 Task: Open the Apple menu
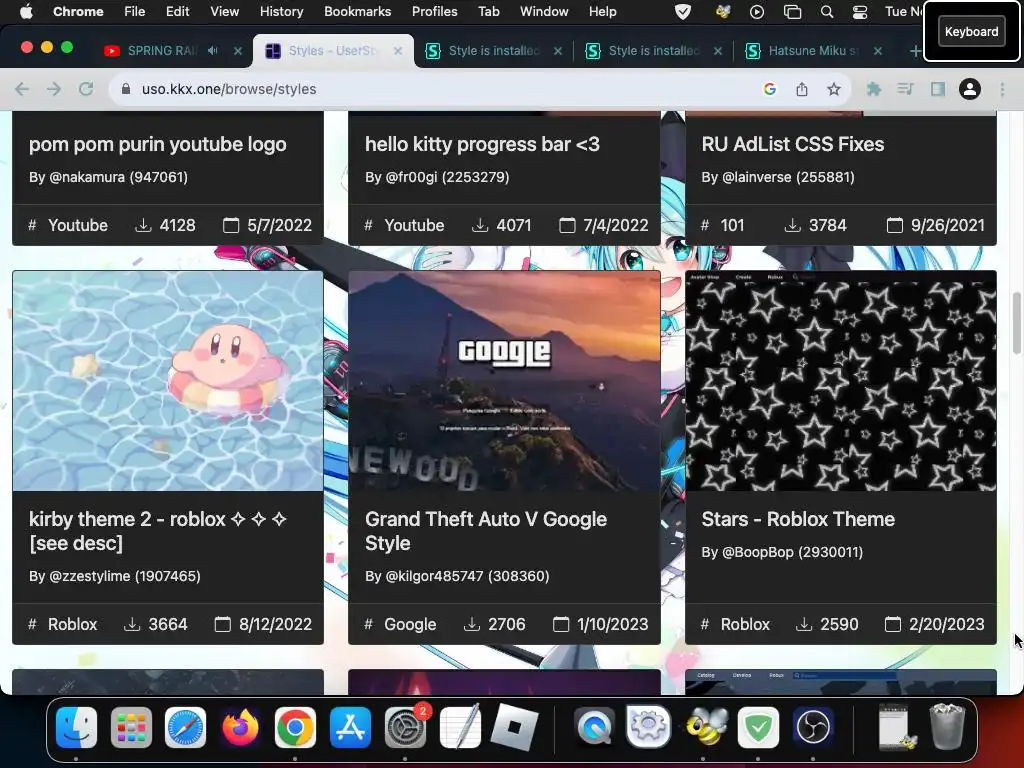pyautogui.click(x=26, y=12)
